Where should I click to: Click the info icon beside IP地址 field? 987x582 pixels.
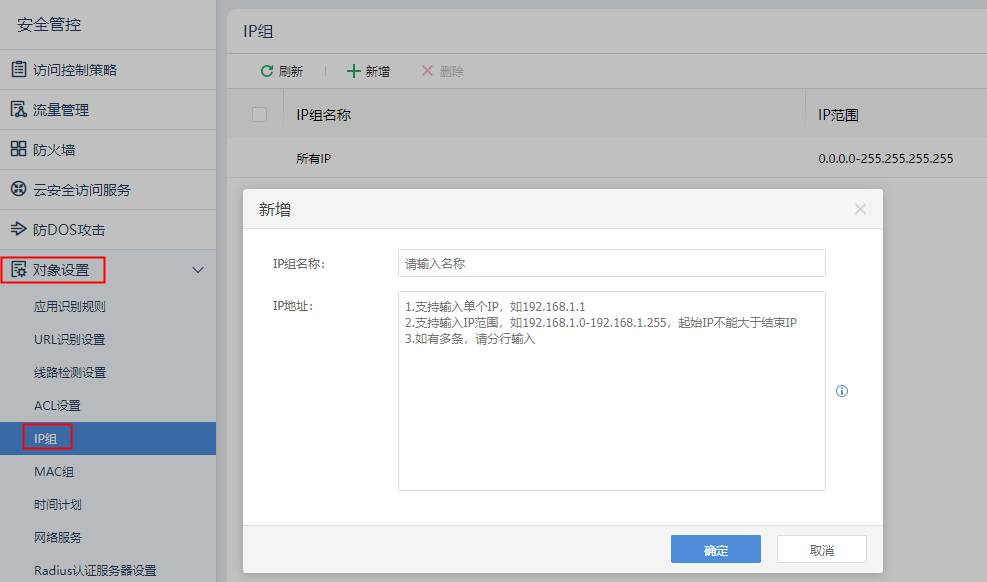coord(841,391)
